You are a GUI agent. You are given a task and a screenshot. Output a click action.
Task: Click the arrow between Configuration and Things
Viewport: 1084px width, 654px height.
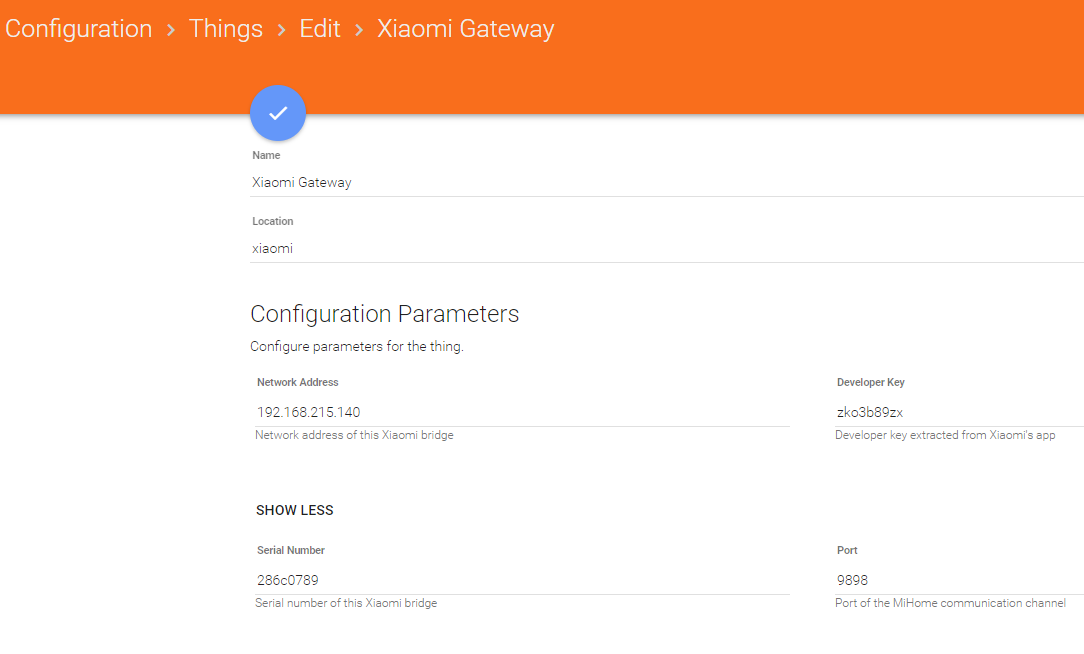171,30
